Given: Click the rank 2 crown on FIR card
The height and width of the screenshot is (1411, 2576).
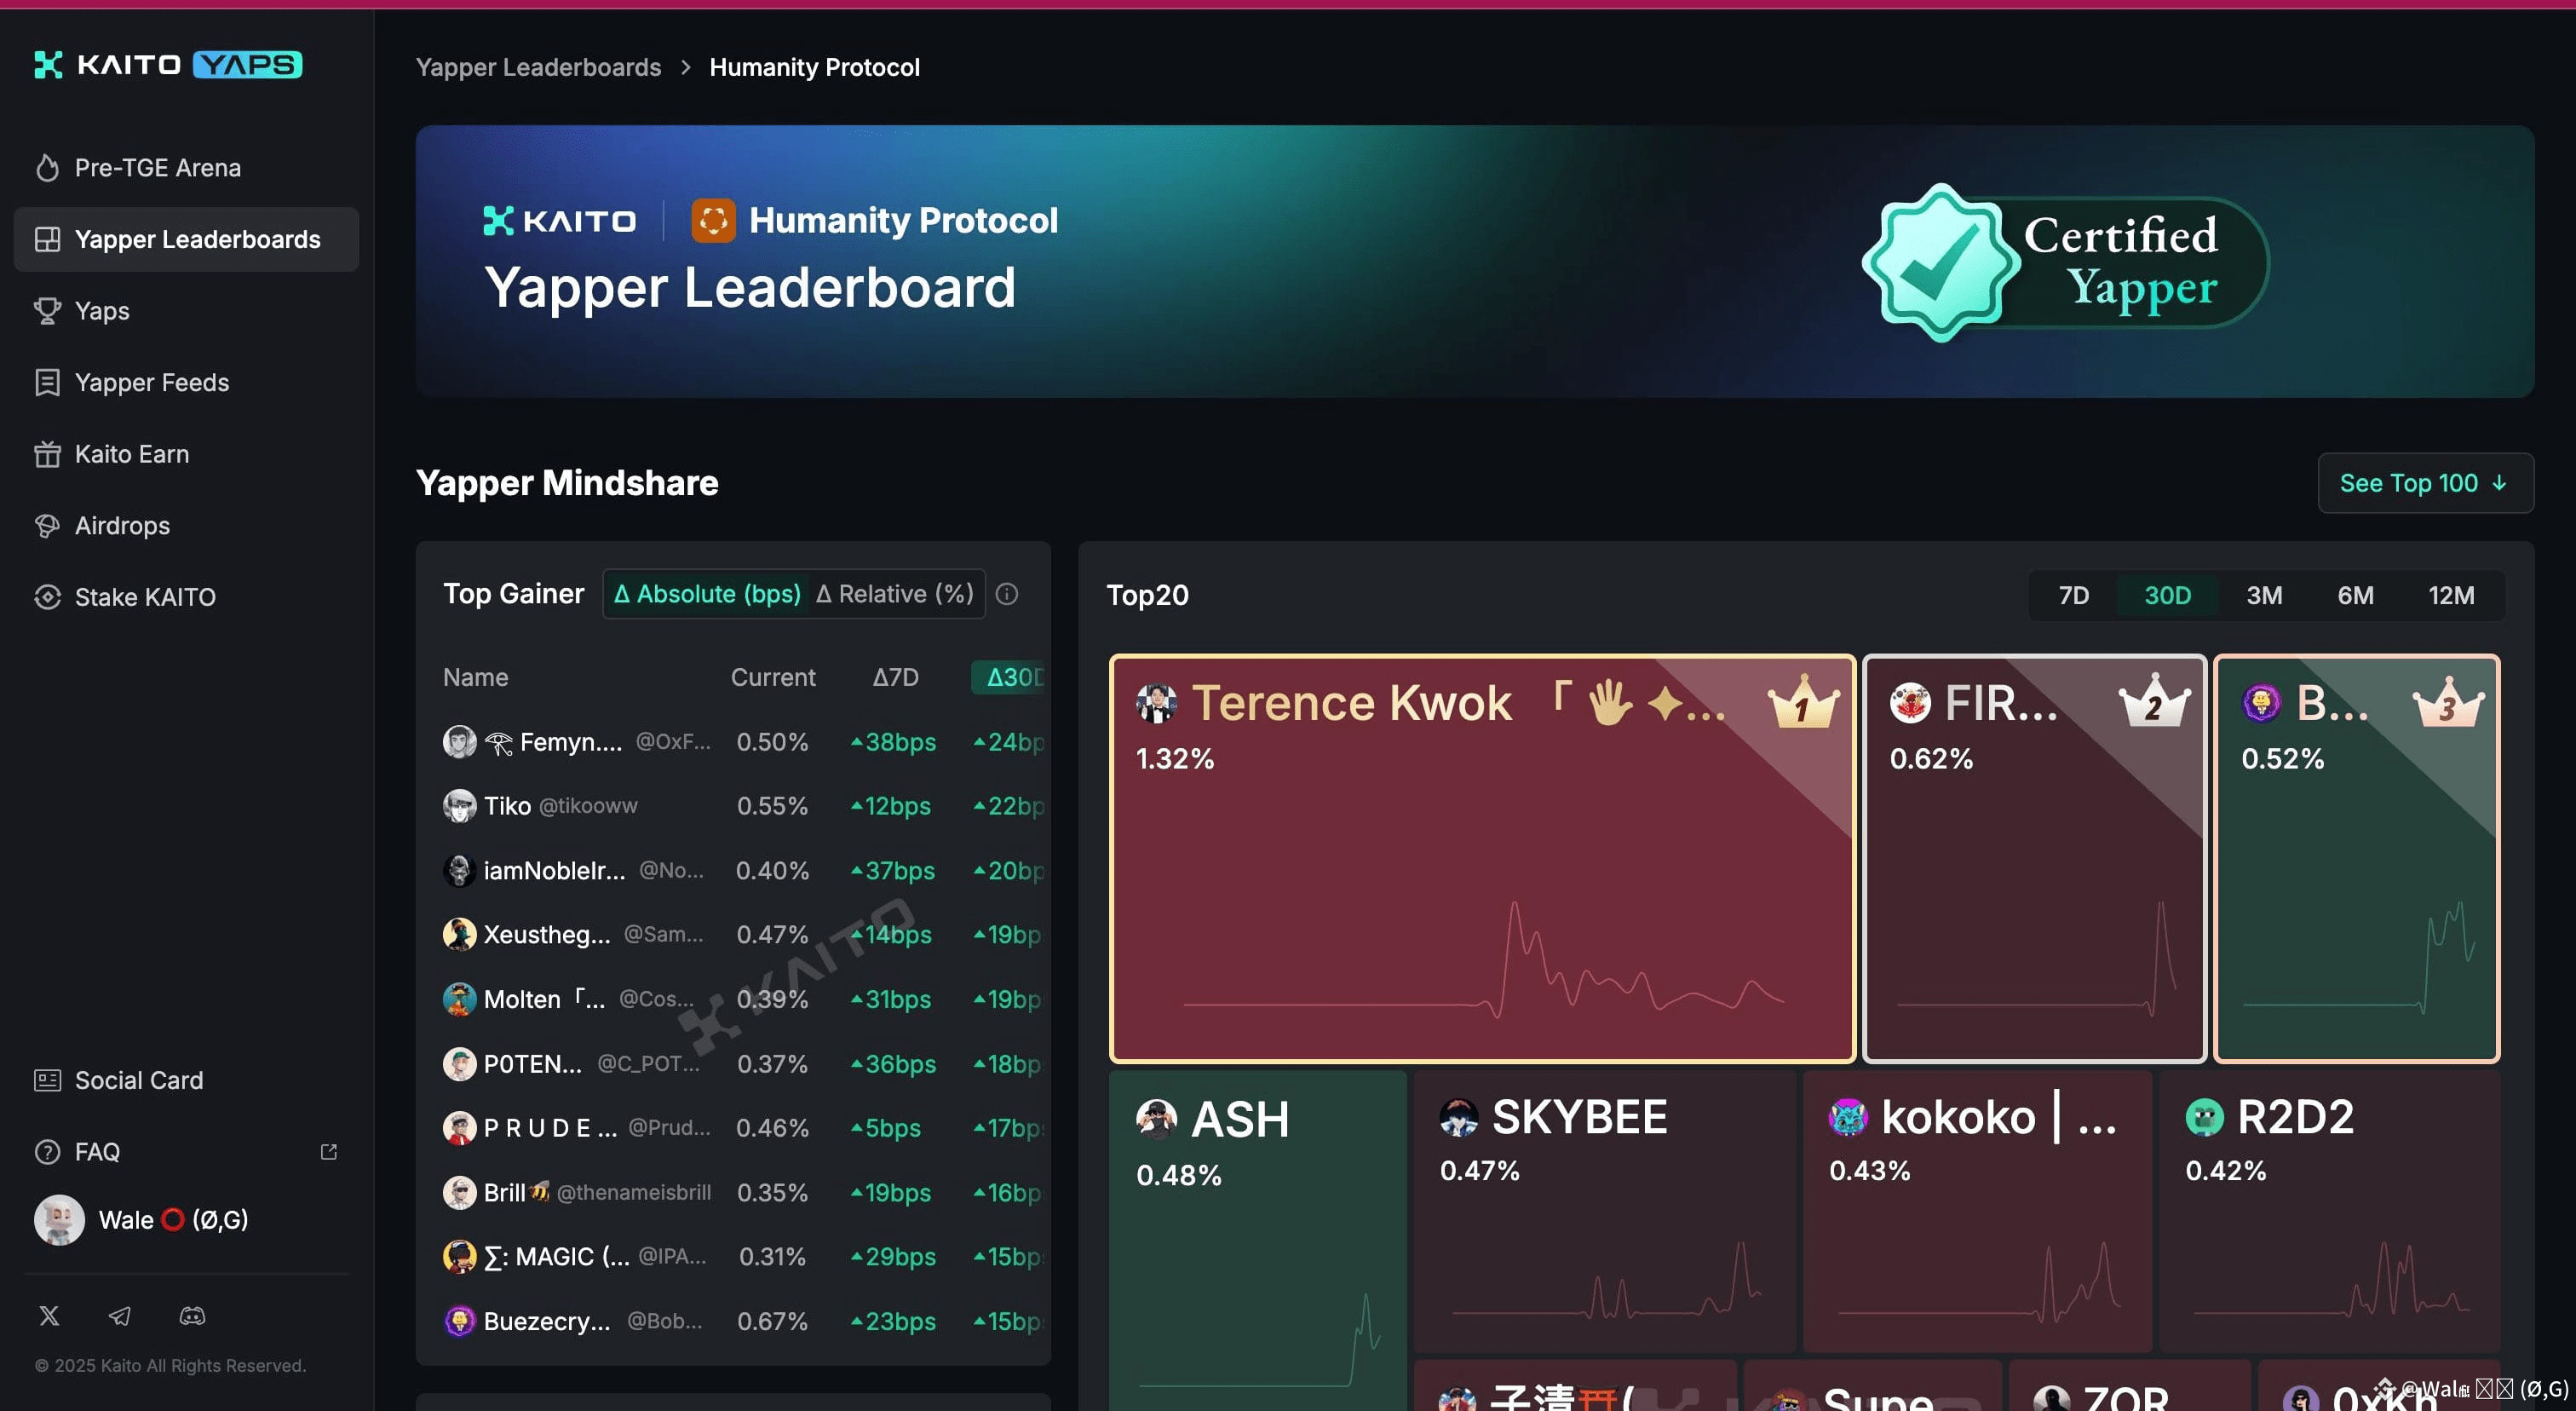Looking at the screenshot, I should 2155,702.
